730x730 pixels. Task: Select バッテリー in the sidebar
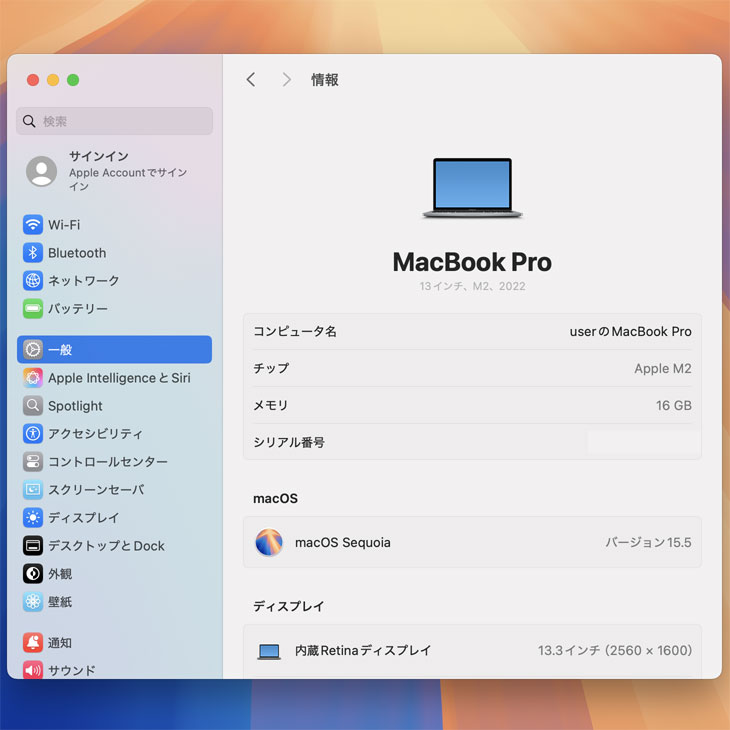tap(78, 309)
